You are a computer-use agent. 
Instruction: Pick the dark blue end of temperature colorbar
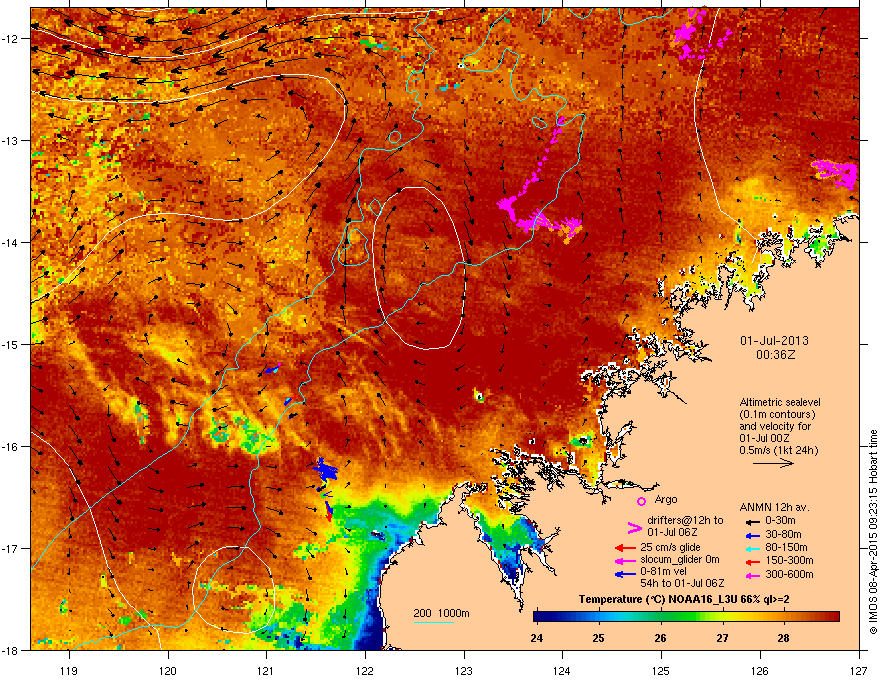click(x=539, y=617)
